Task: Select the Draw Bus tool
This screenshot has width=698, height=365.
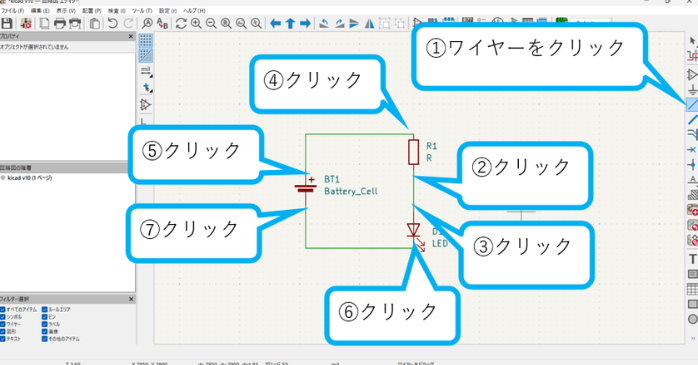Action: click(693, 119)
